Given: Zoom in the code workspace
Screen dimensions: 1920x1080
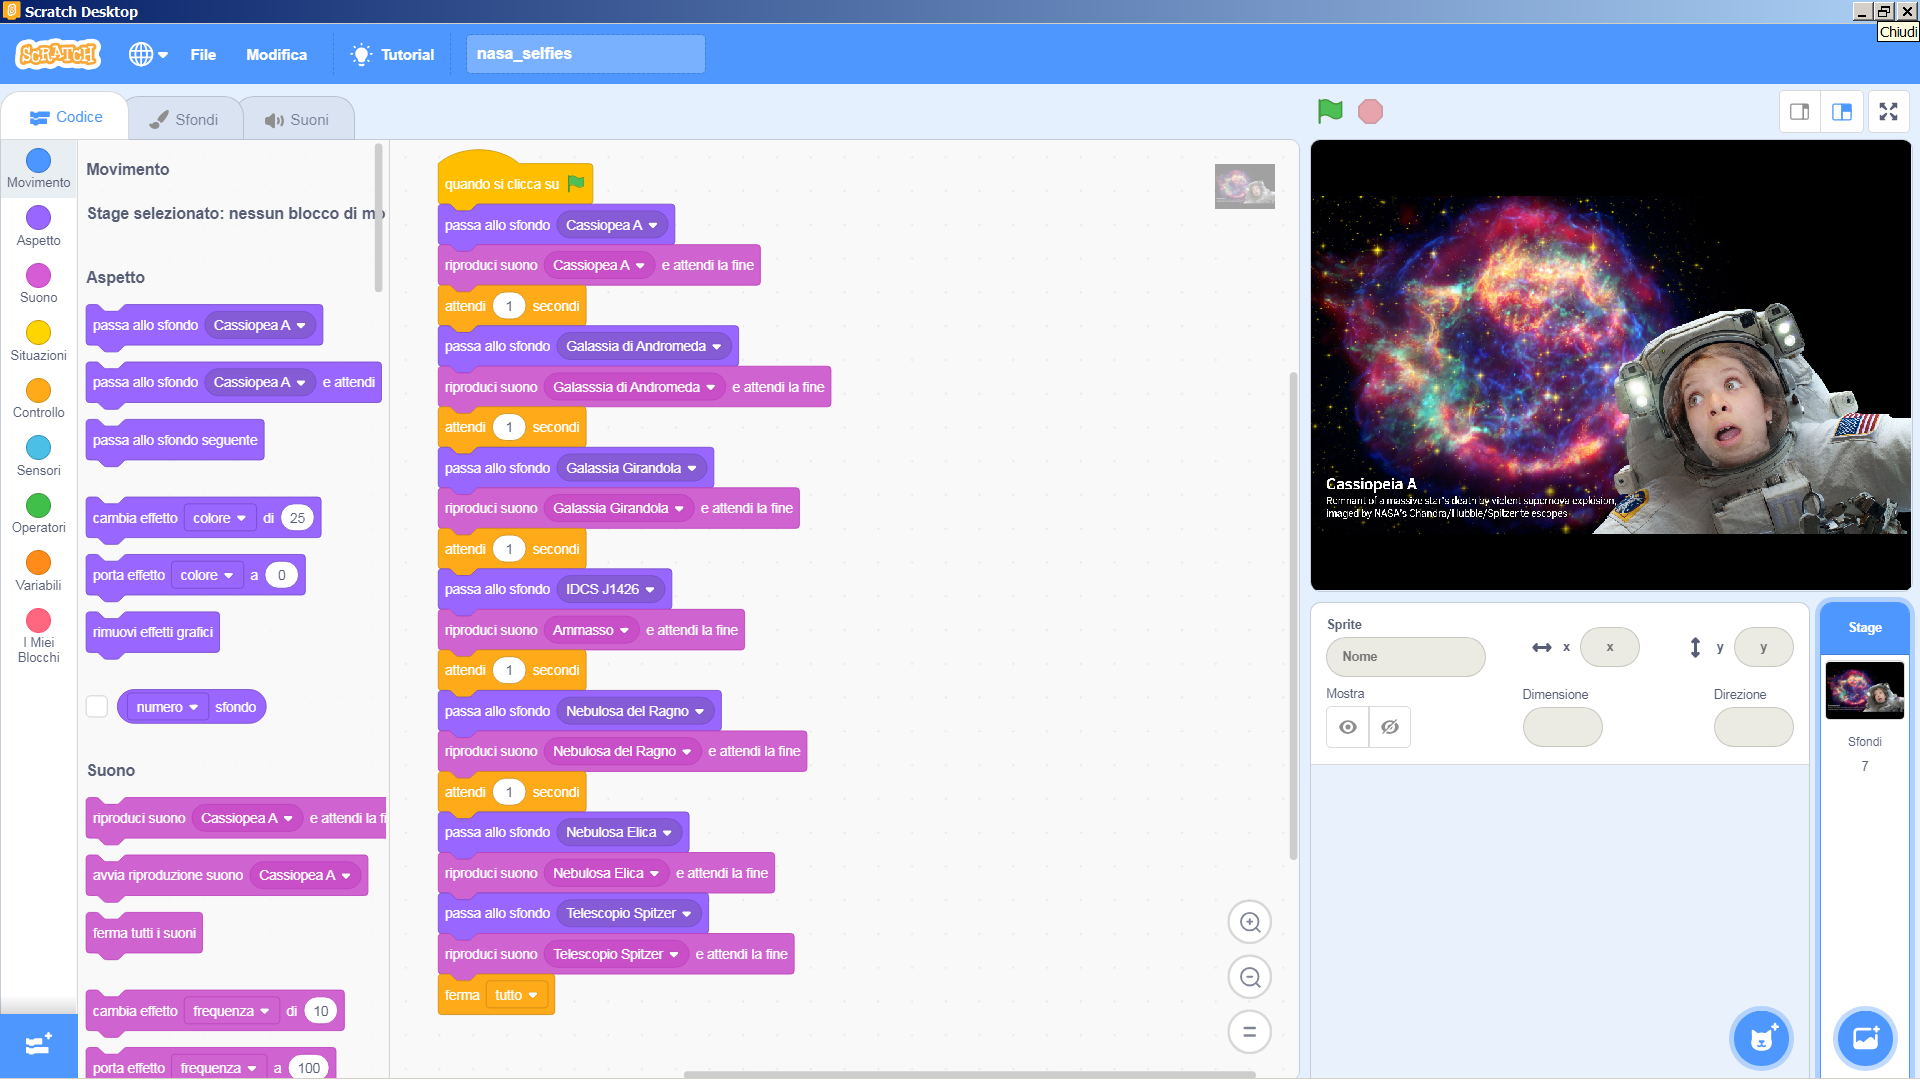Looking at the screenshot, I should (1250, 922).
